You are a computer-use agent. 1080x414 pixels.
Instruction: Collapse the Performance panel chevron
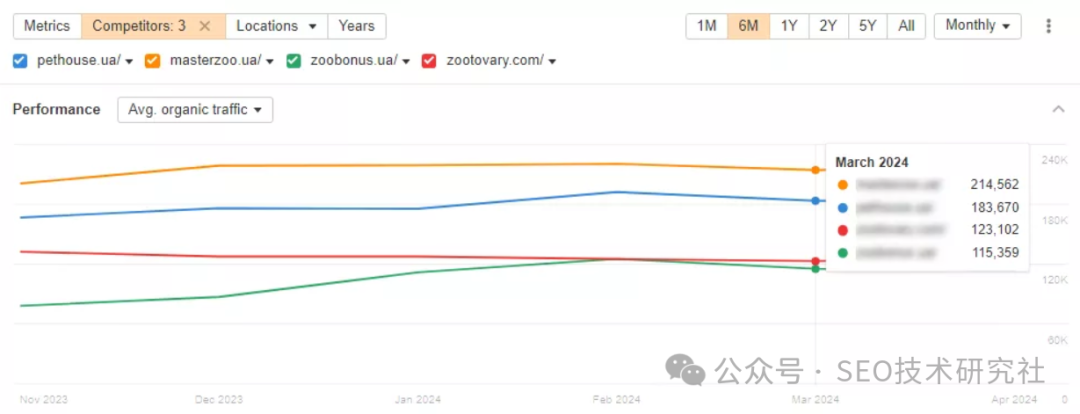pos(1059,109)
